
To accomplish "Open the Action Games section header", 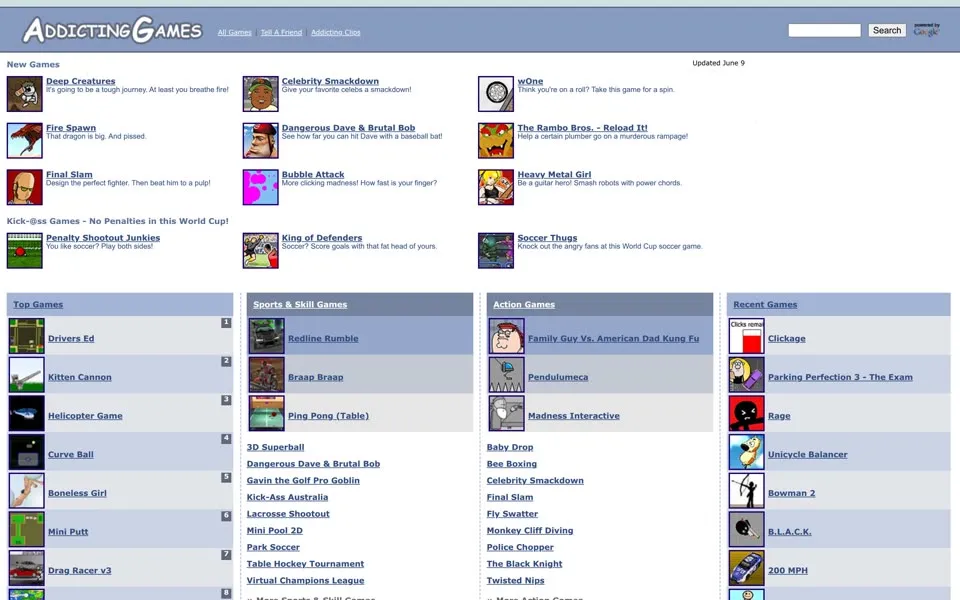I will click(524, 304).
